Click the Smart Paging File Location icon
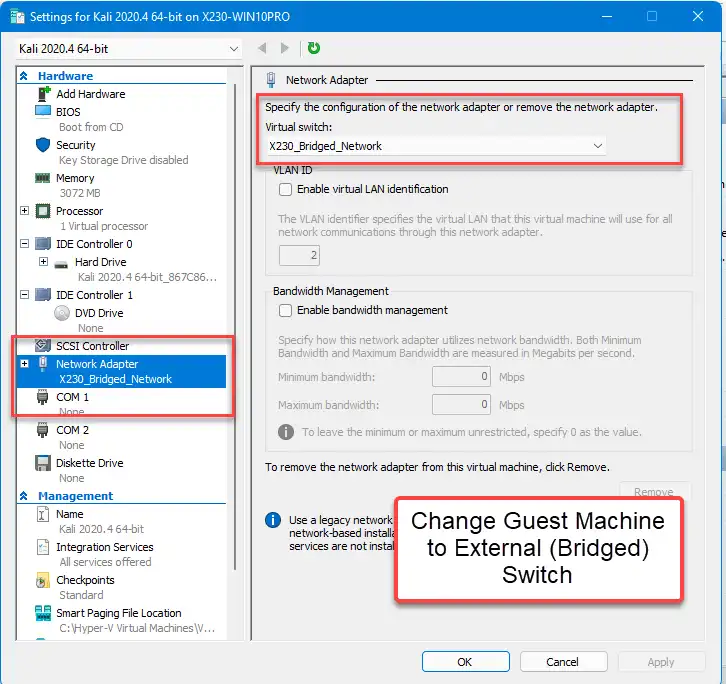The height and width of the screenshot is (684, 726). tap(43, 613)
